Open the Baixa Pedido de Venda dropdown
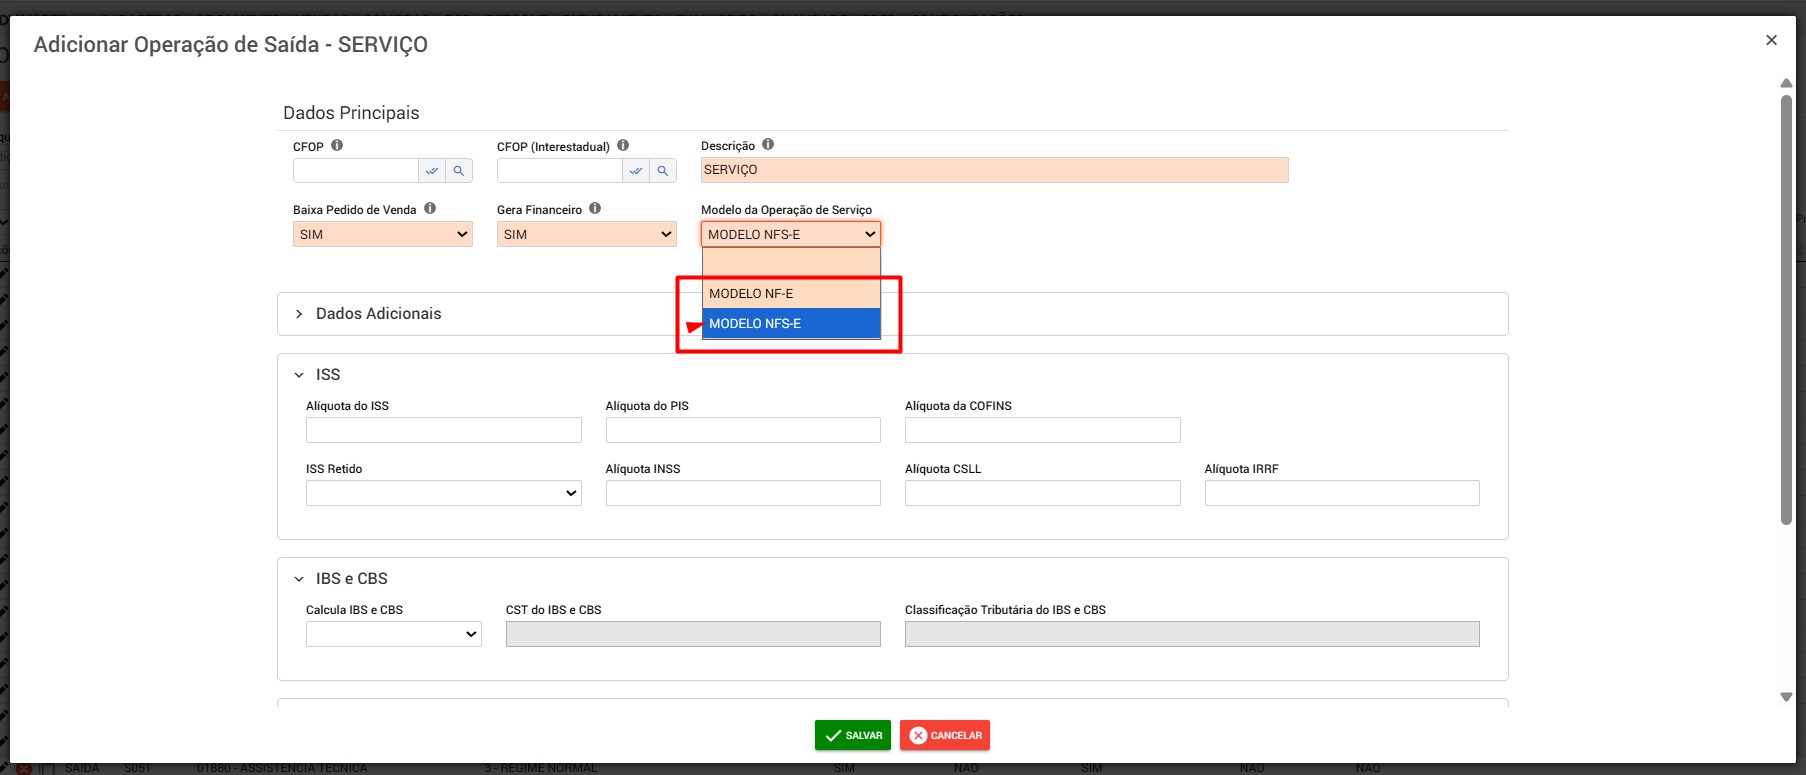 [382, 234]
